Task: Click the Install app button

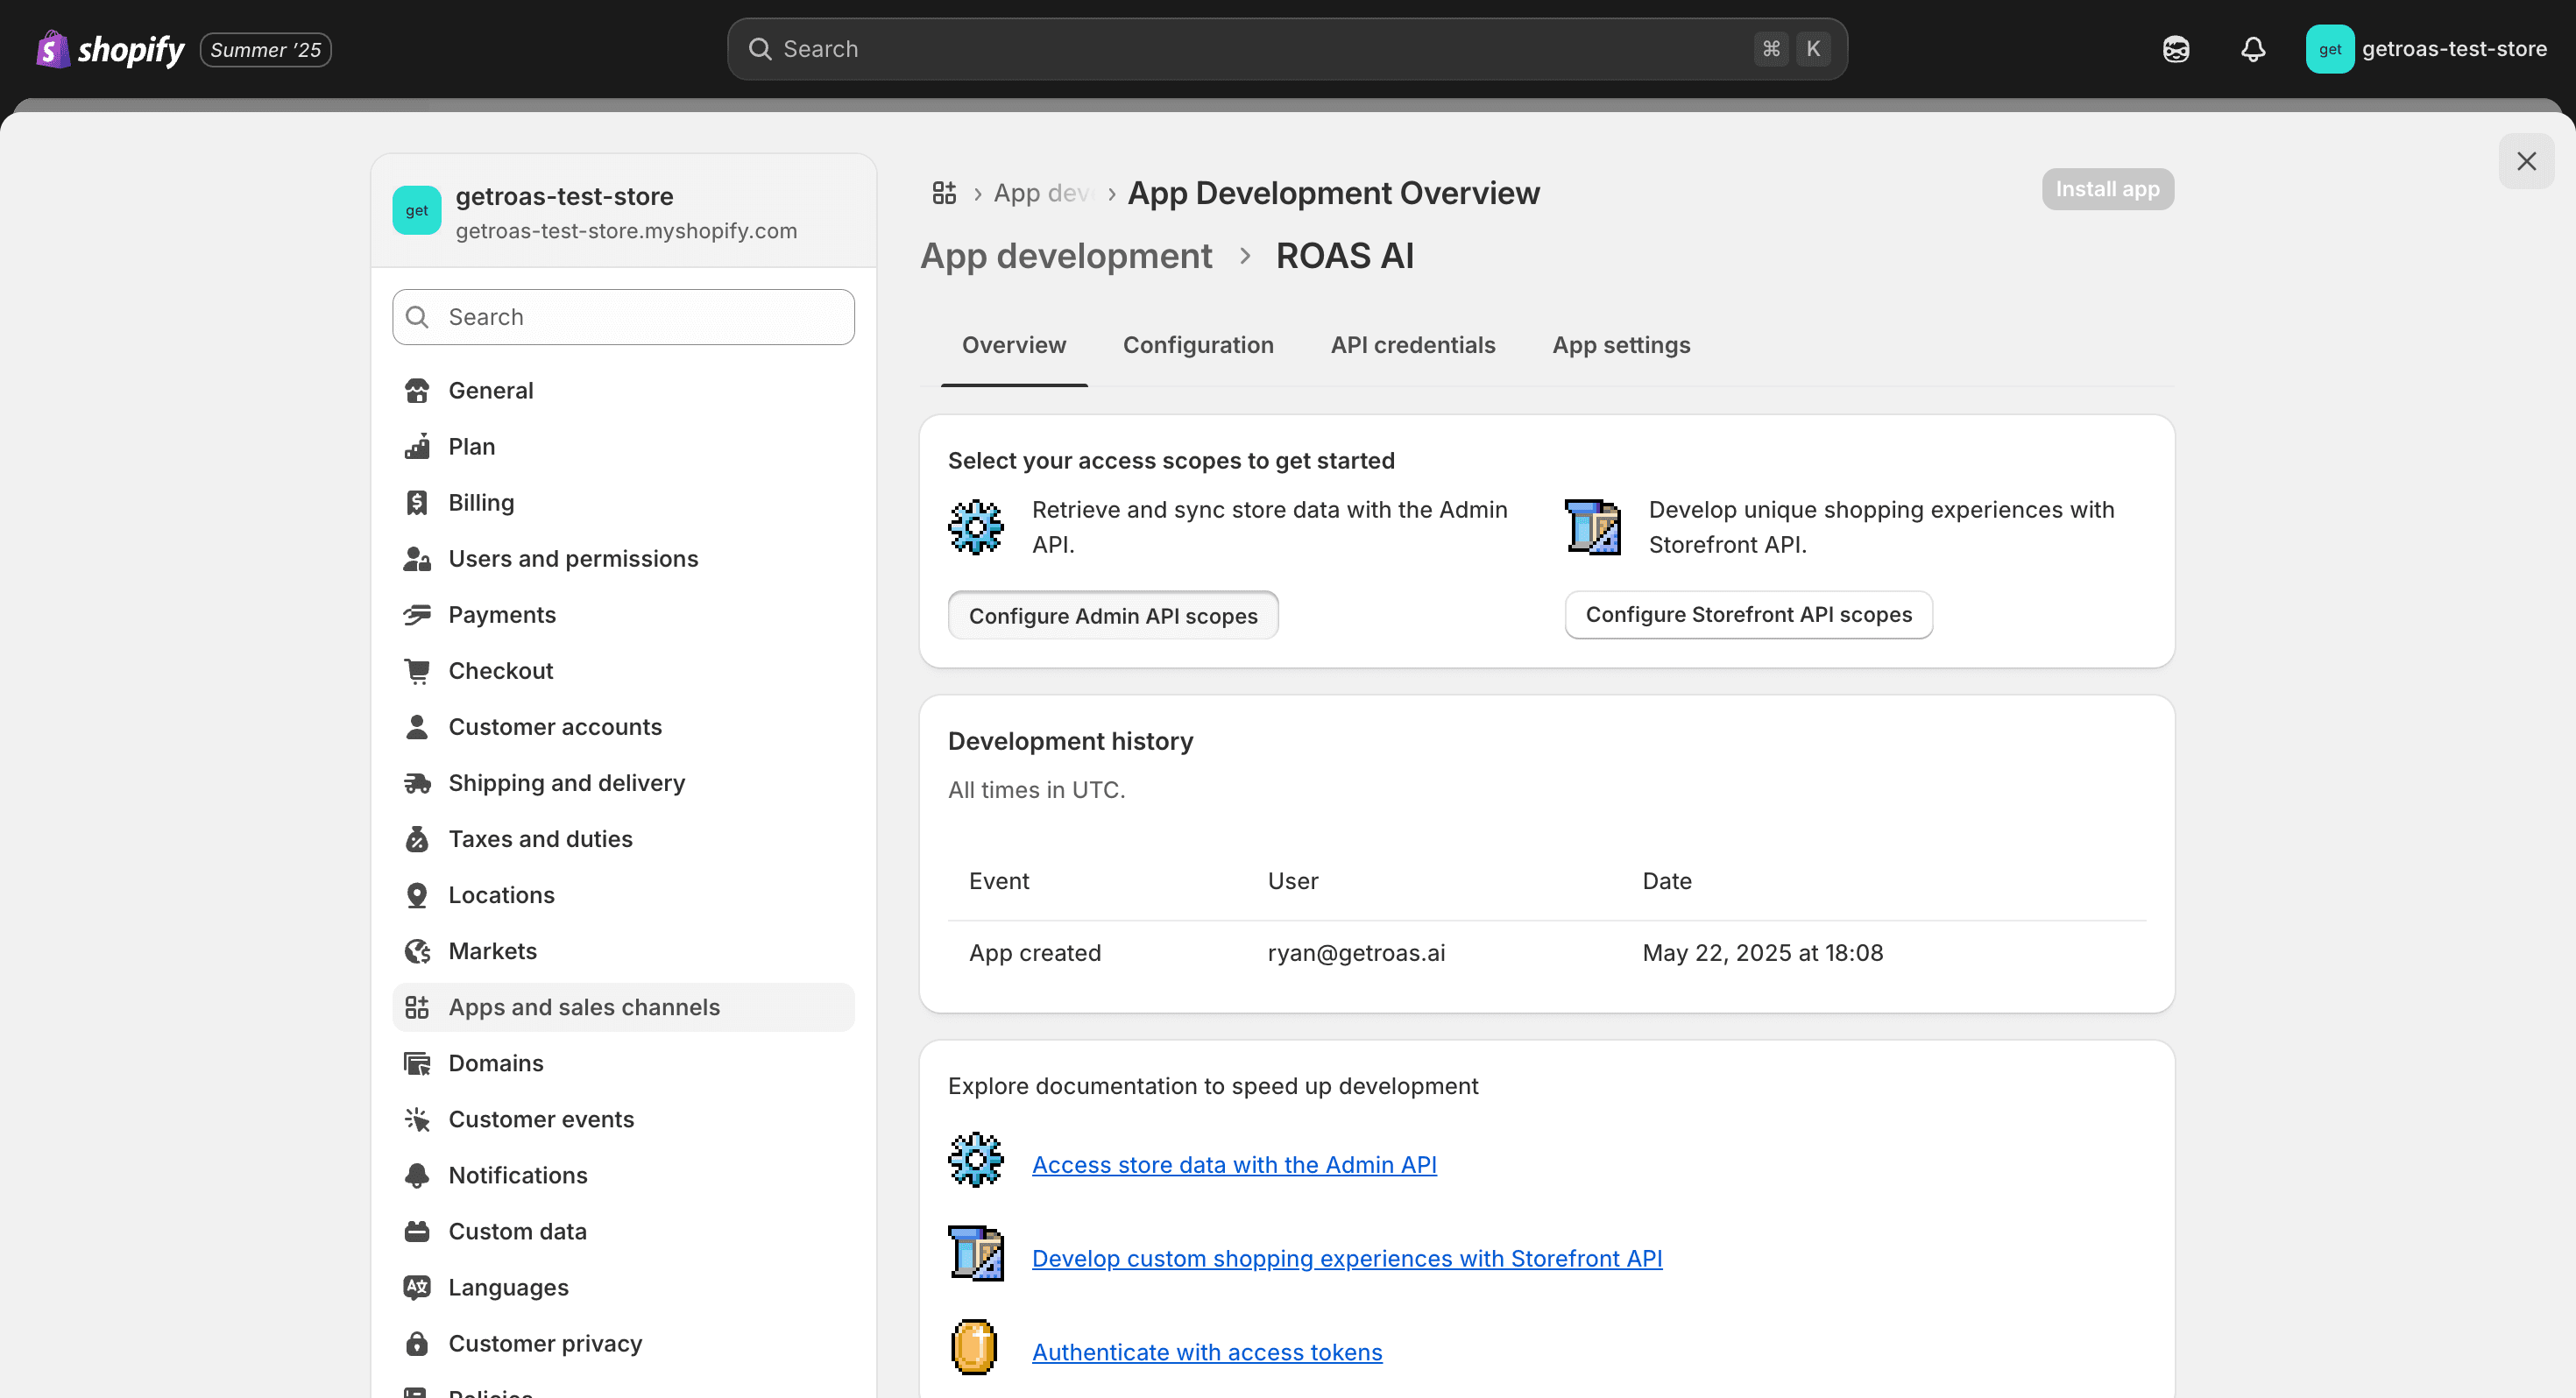Action: [2107, 189]
